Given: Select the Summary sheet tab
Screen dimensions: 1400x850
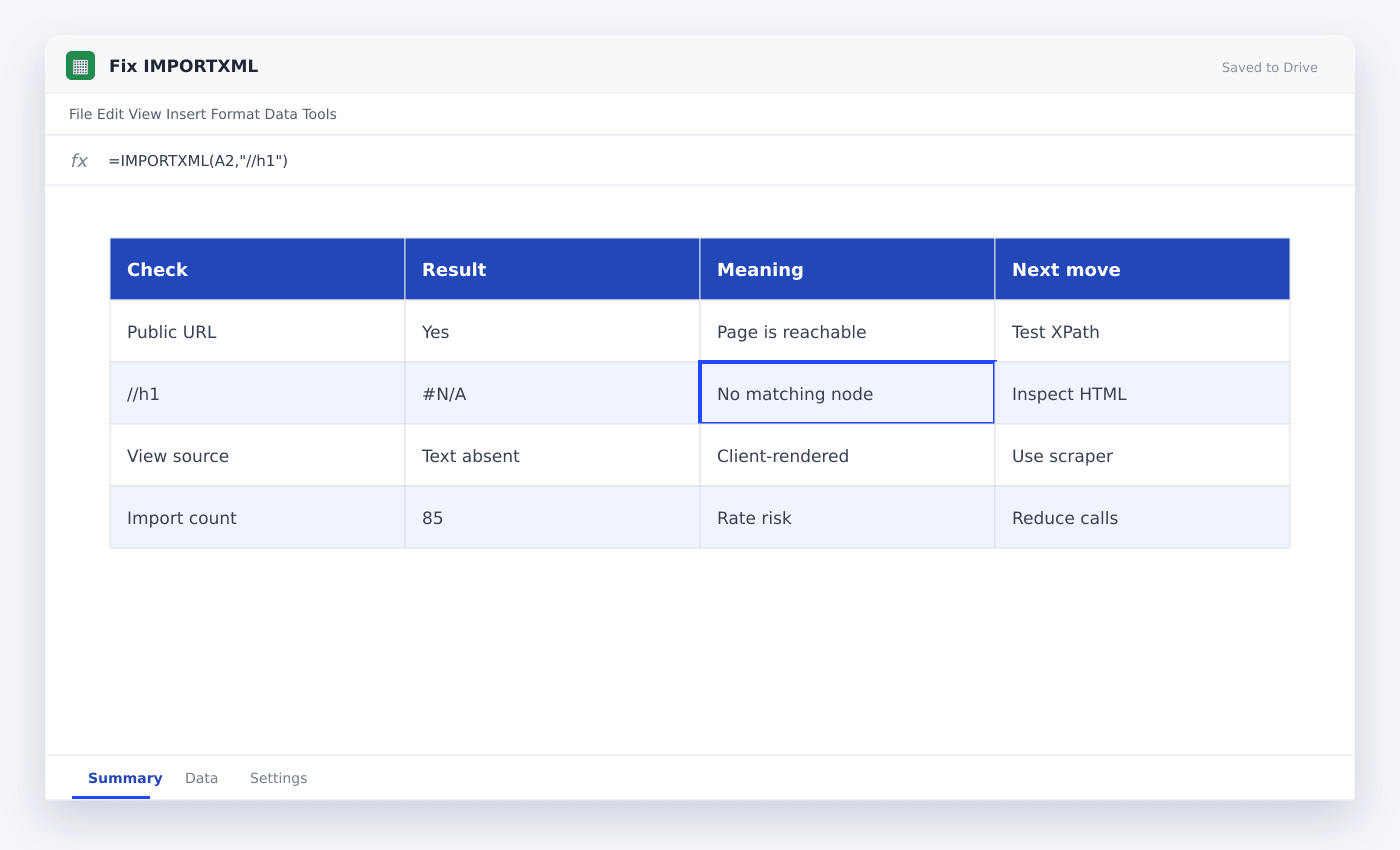Looking at the screenshot, I should tap(125, 778).
